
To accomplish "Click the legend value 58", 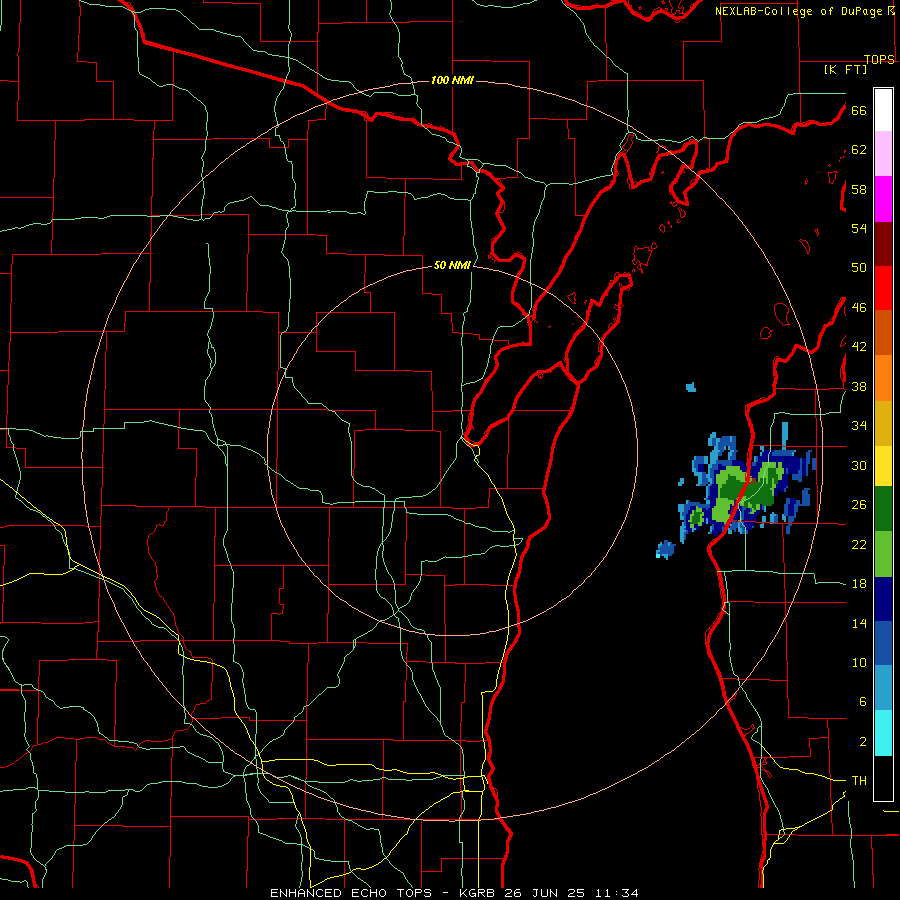I will [x=859, y=189].
